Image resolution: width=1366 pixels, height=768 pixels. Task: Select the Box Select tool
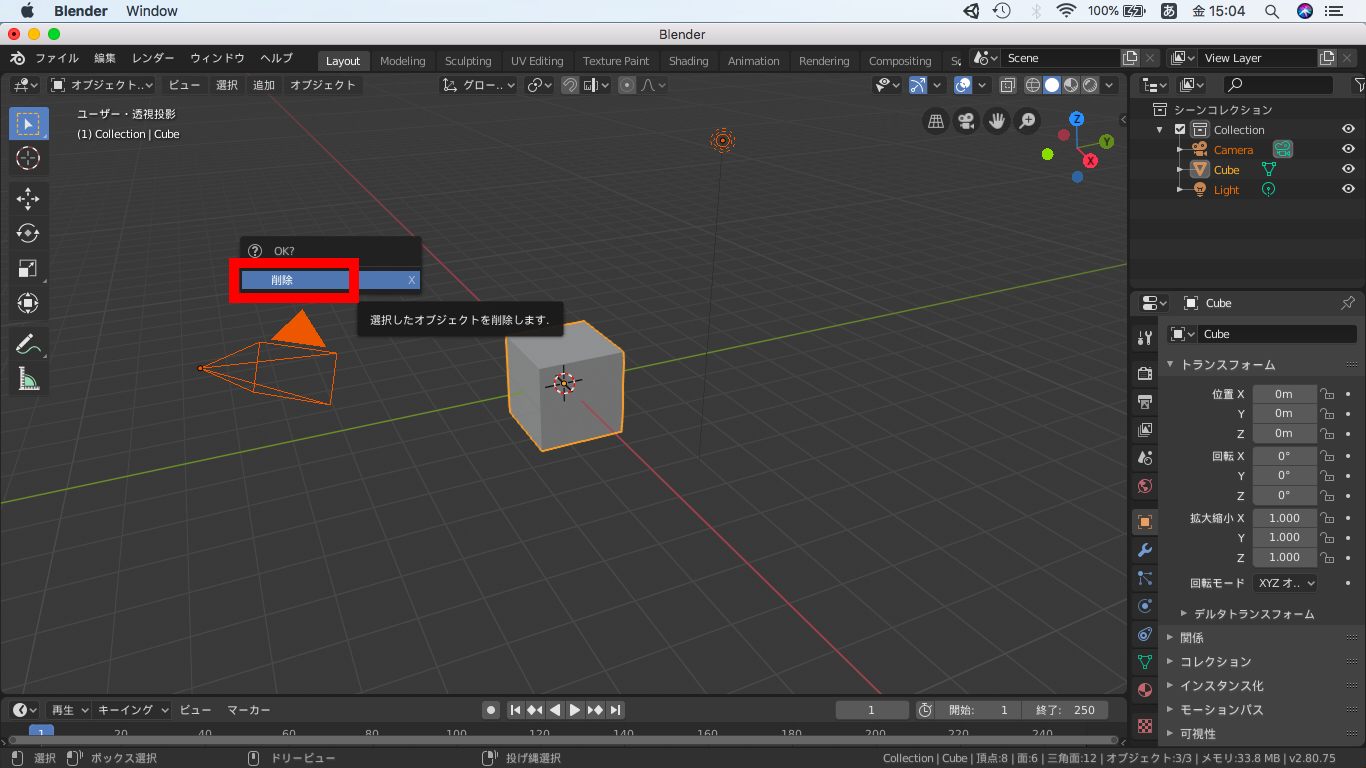[28, 124]
